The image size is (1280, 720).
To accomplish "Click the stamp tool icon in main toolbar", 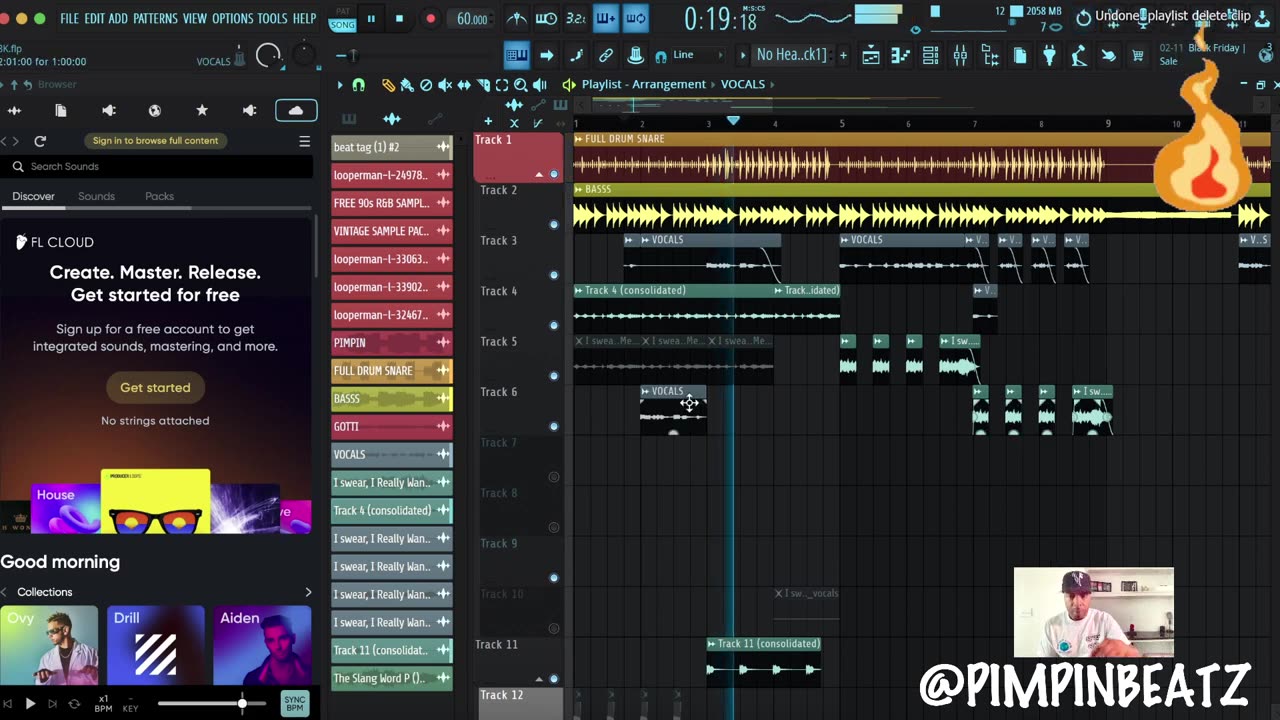I will 635,55.
